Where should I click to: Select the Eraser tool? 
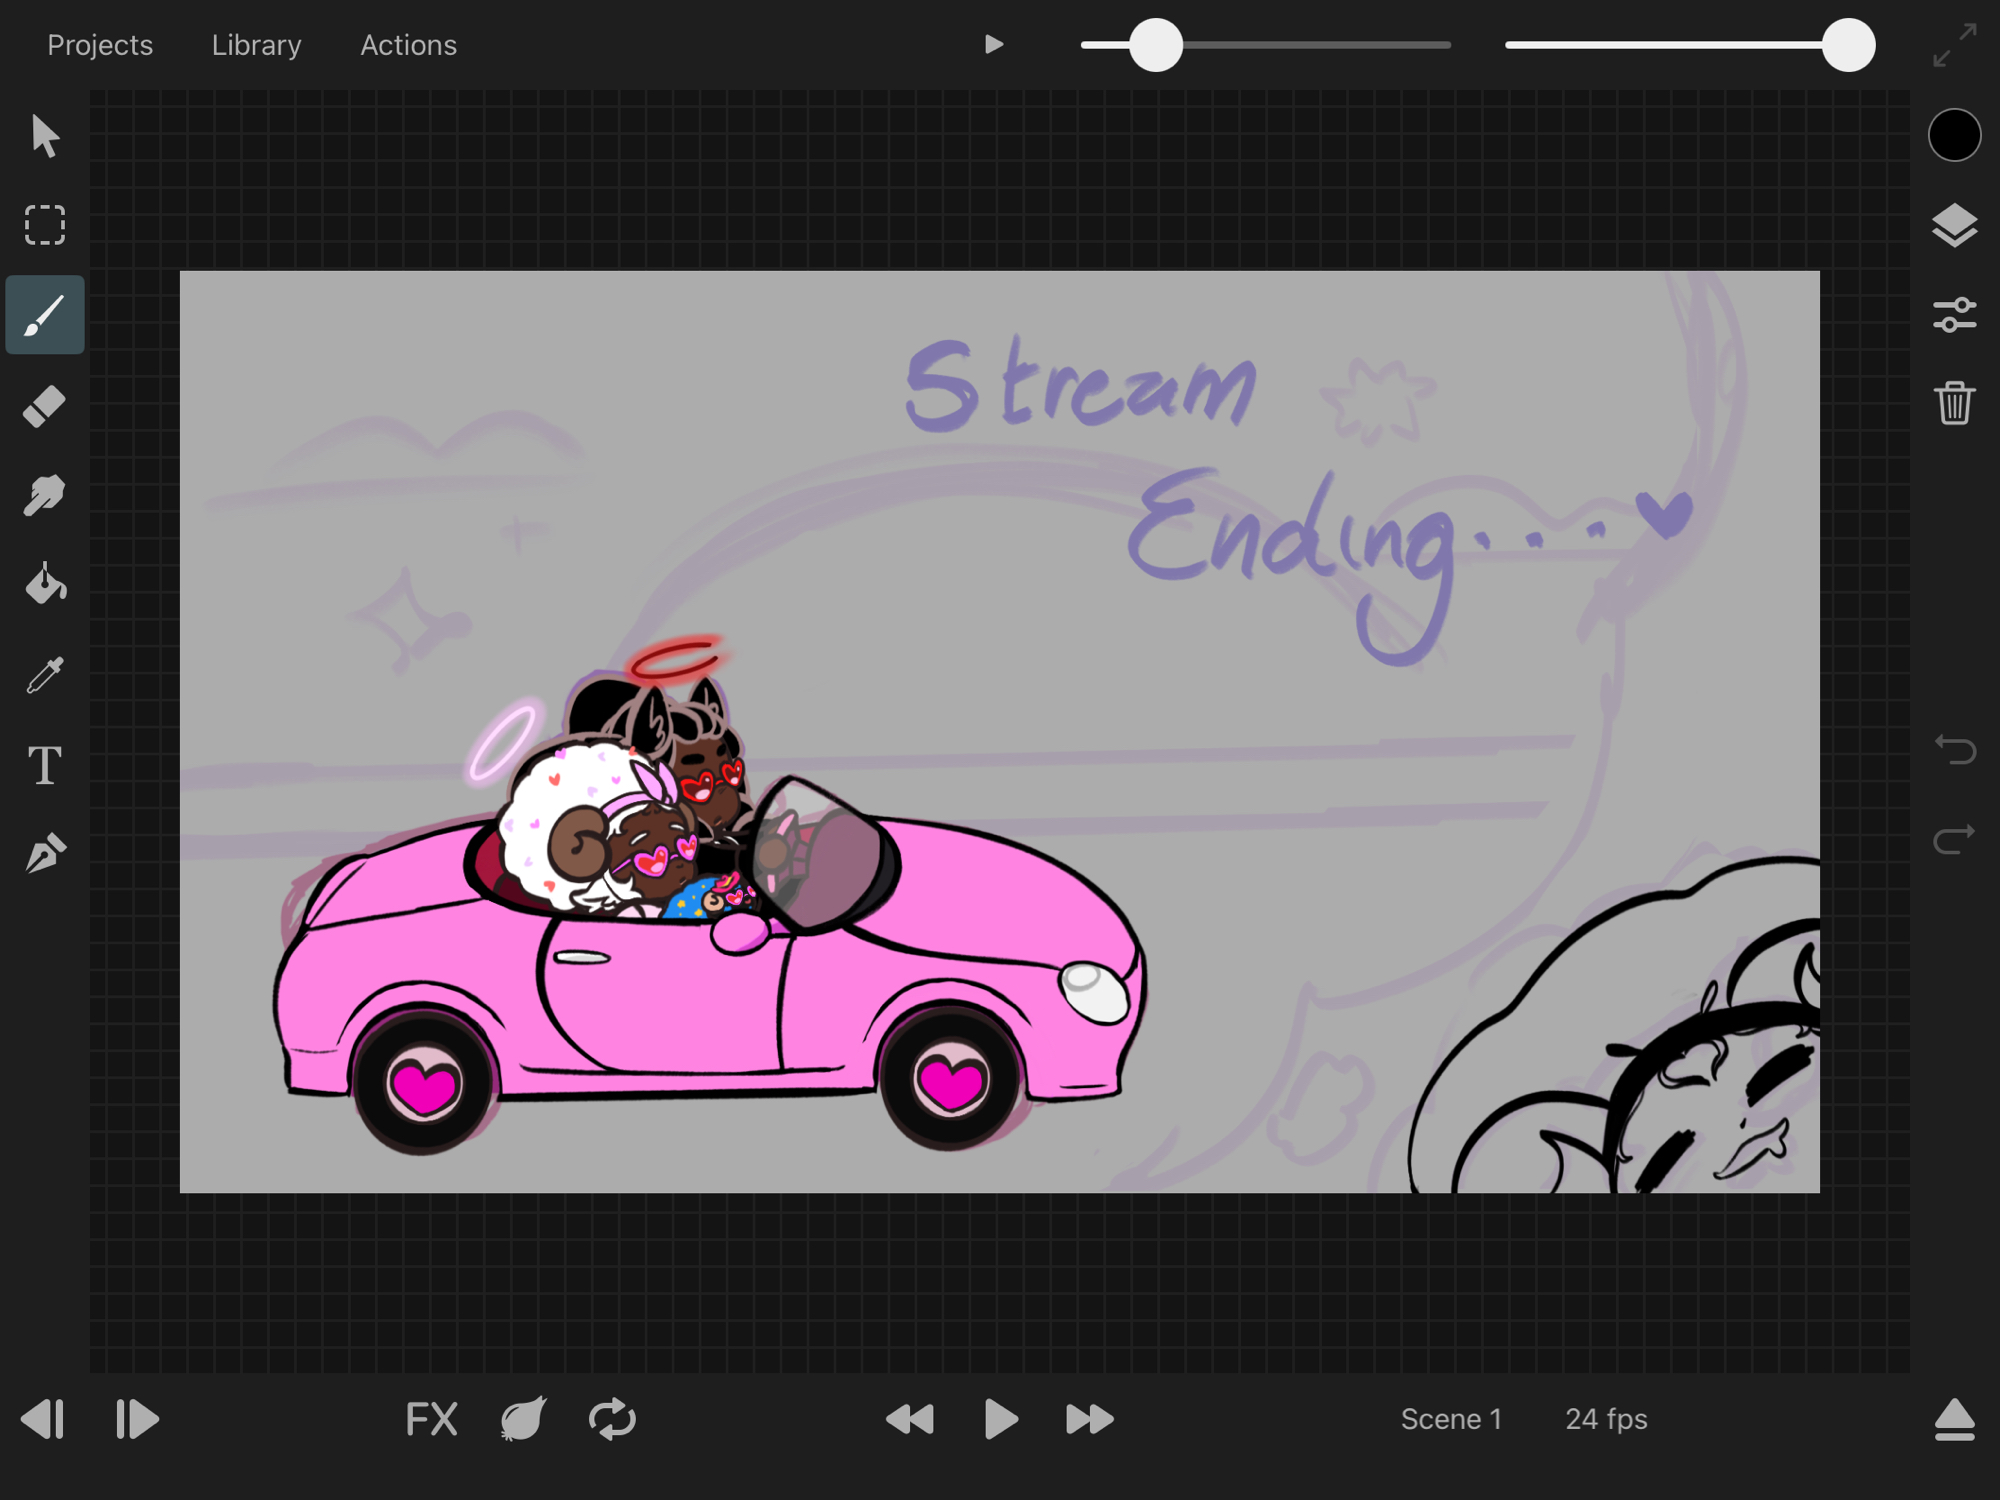pos(45,406)
